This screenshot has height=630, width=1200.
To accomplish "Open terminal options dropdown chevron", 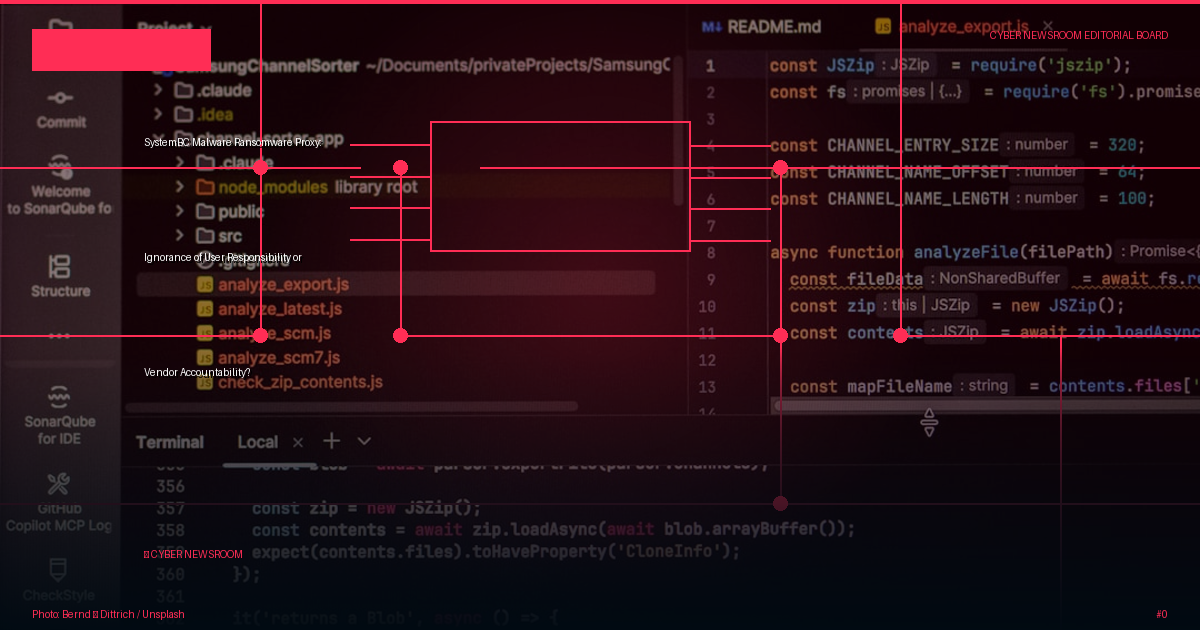I will [364, 441].
